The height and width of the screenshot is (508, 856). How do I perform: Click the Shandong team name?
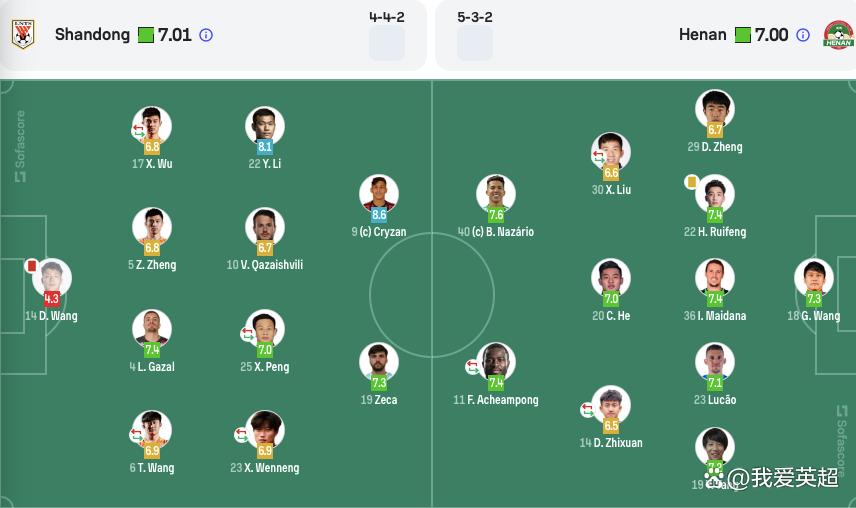[92, 35]
